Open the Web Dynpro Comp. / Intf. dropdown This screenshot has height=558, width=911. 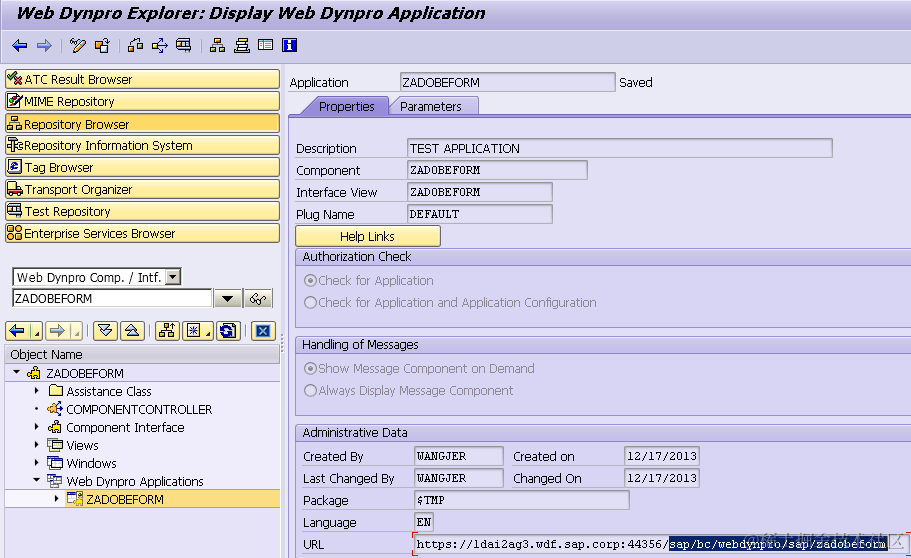coord(173,277)
